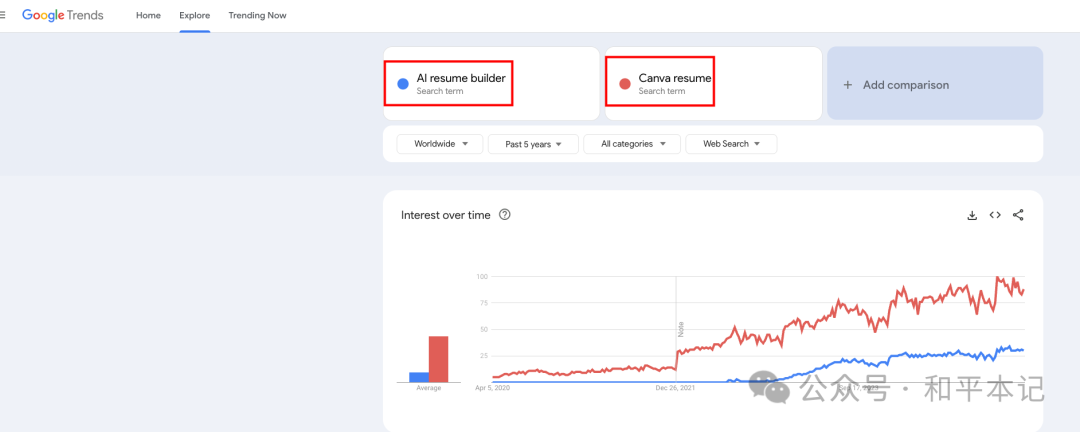Open the hamburger menu beside Google Trends
1080x432 pixels.
(2, 15)
